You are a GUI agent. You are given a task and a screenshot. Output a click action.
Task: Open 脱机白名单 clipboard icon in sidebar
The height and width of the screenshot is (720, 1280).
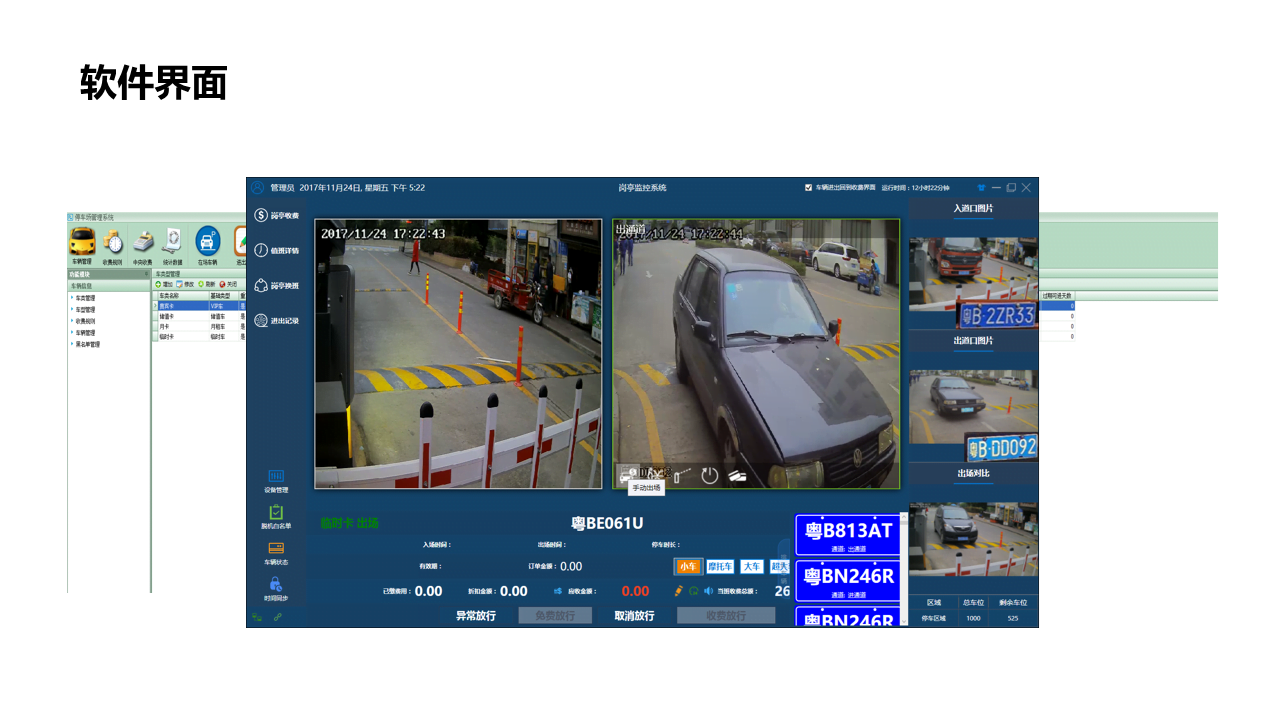(x=276, y=512)
